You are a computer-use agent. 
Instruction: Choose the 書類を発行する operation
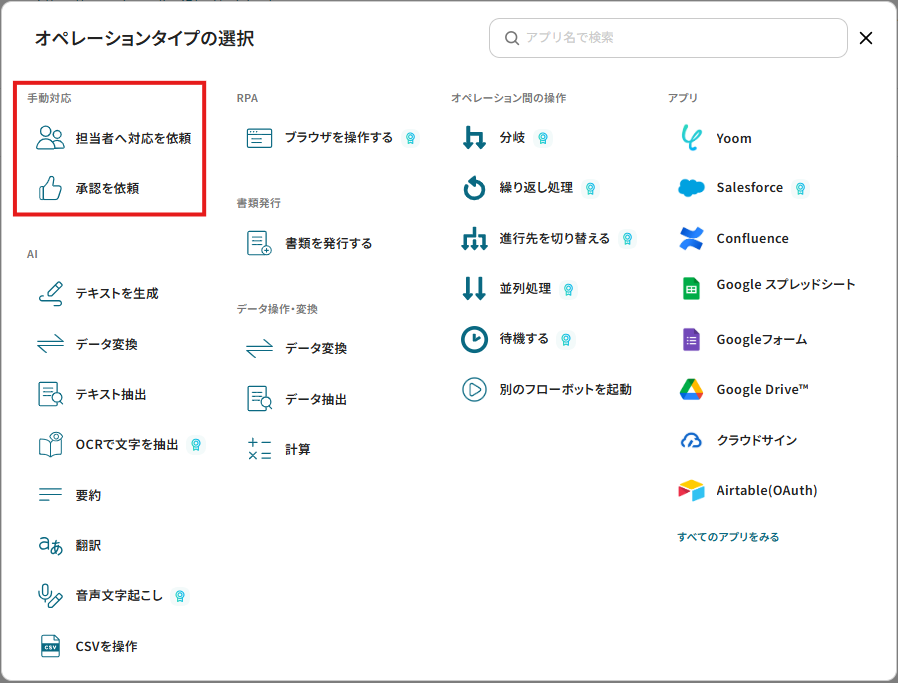point(328,243)
